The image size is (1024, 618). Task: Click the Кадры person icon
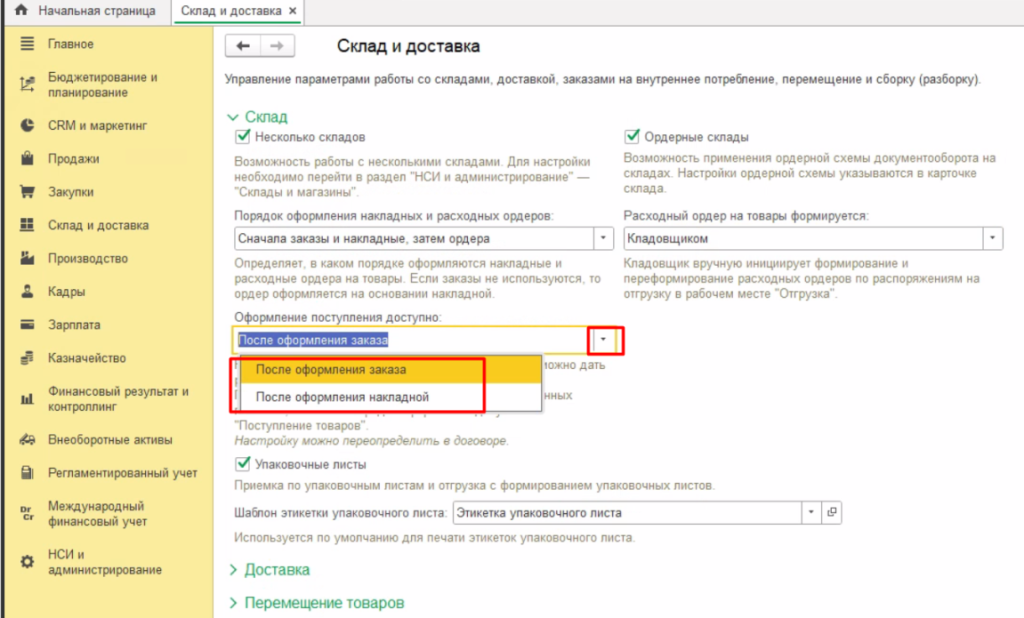click(27, 292)
